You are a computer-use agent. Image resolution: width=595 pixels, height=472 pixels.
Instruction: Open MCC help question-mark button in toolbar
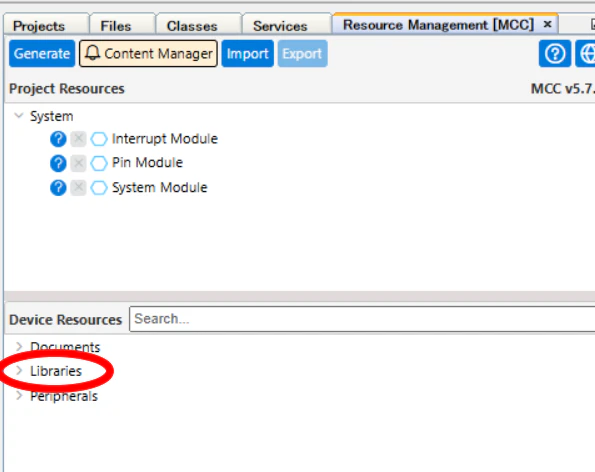point(555,53)
